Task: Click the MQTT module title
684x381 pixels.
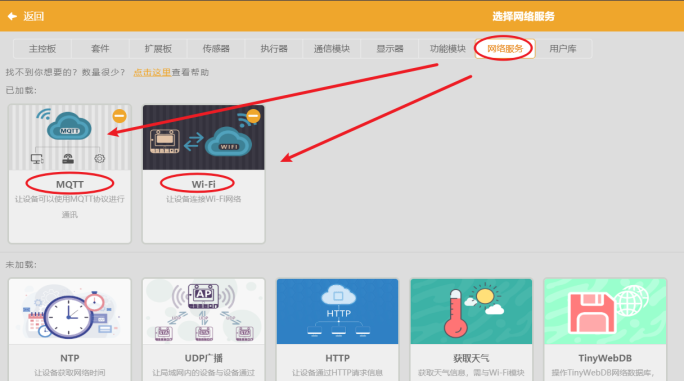Action: pos(70,185)
